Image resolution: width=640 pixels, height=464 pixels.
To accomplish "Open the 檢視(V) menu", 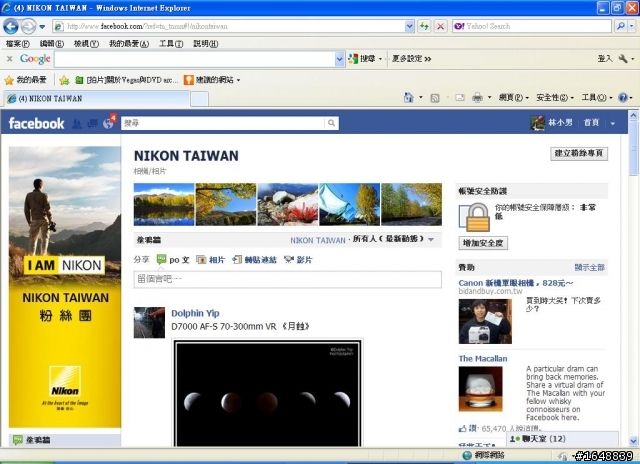I will tap(86, 43).
